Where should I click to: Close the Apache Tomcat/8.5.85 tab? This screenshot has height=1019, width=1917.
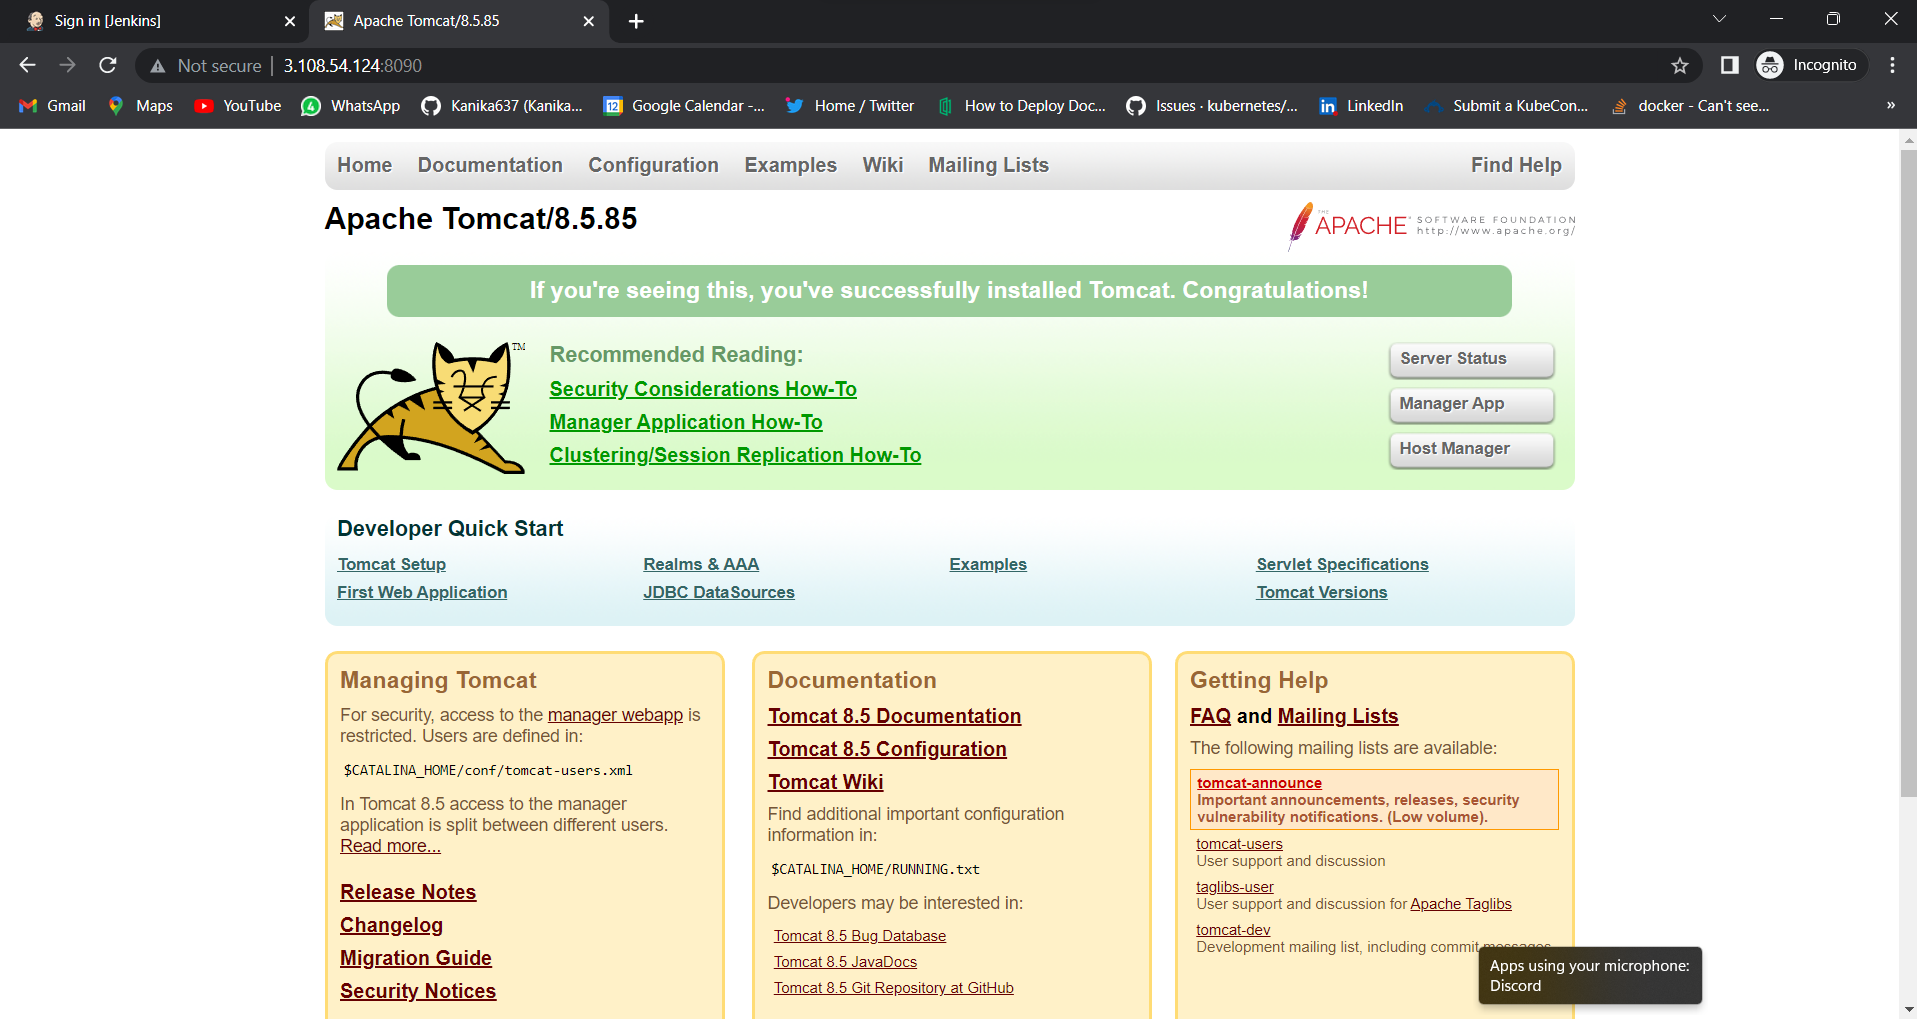pos(588,21)
